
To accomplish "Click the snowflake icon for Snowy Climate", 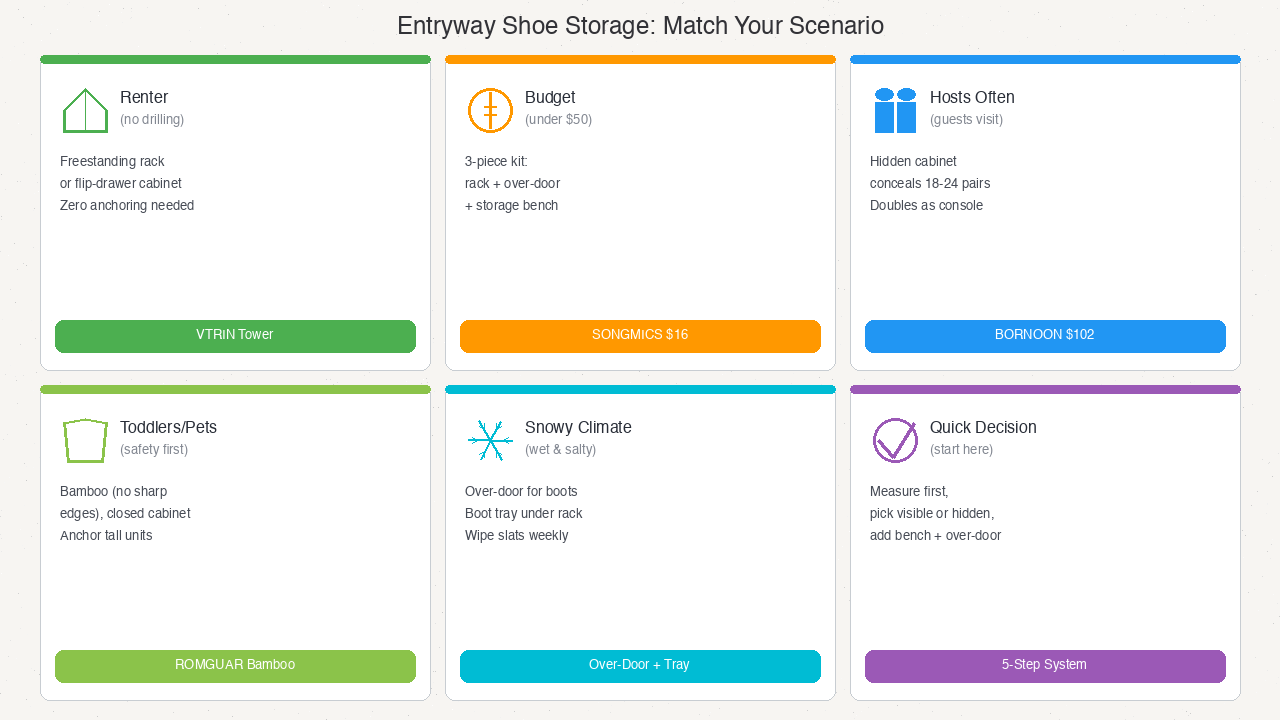I will click(x=490, y=440).
